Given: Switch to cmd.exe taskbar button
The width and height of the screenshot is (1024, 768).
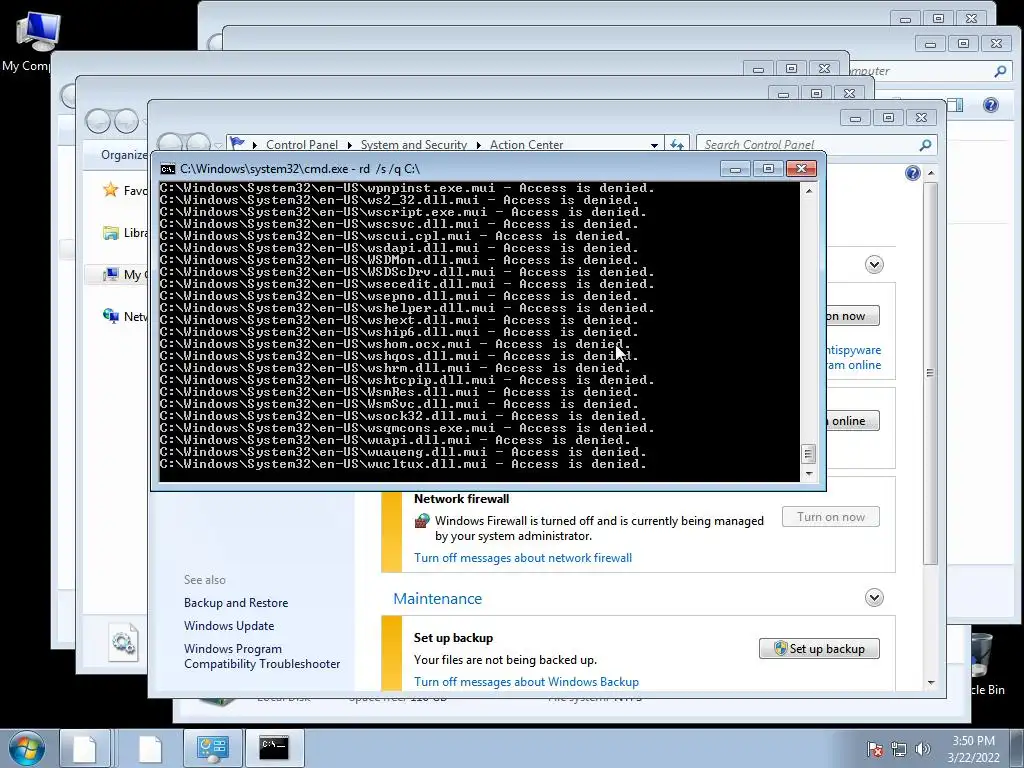Looking at the screenshot, I should click(x=274, y=748).
